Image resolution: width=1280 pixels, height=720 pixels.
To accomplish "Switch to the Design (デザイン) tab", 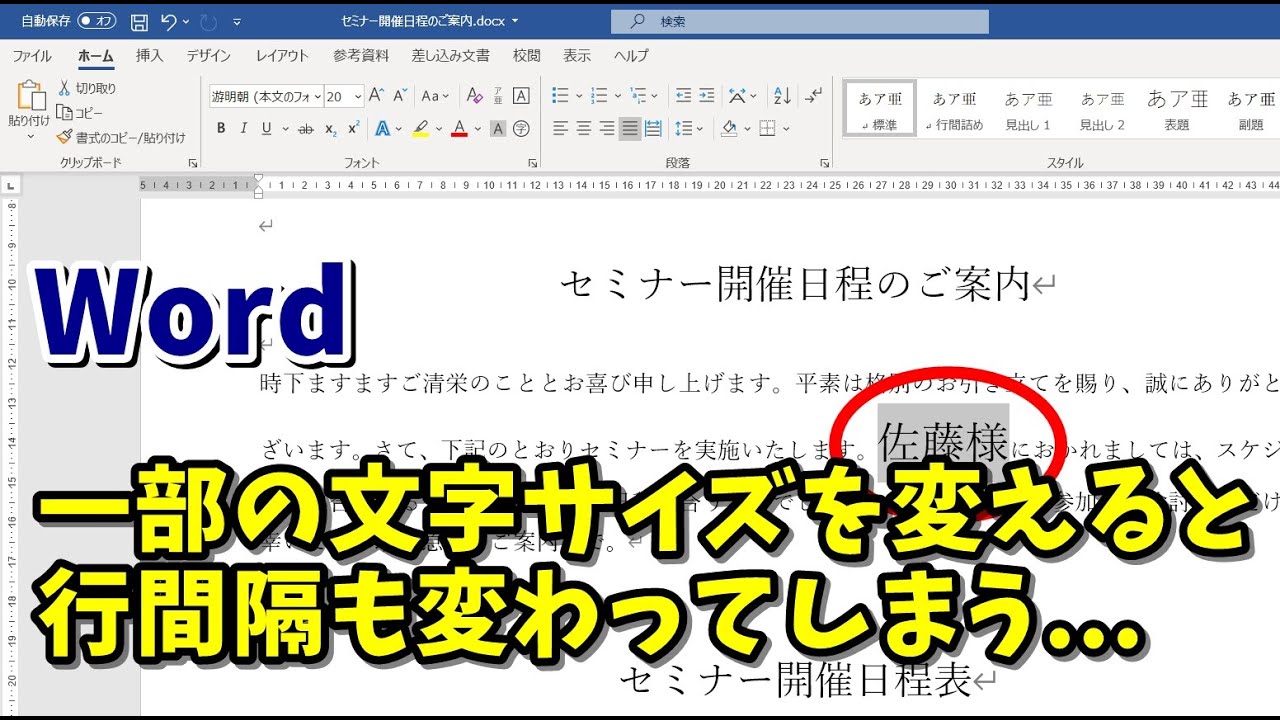I will 208,56.
